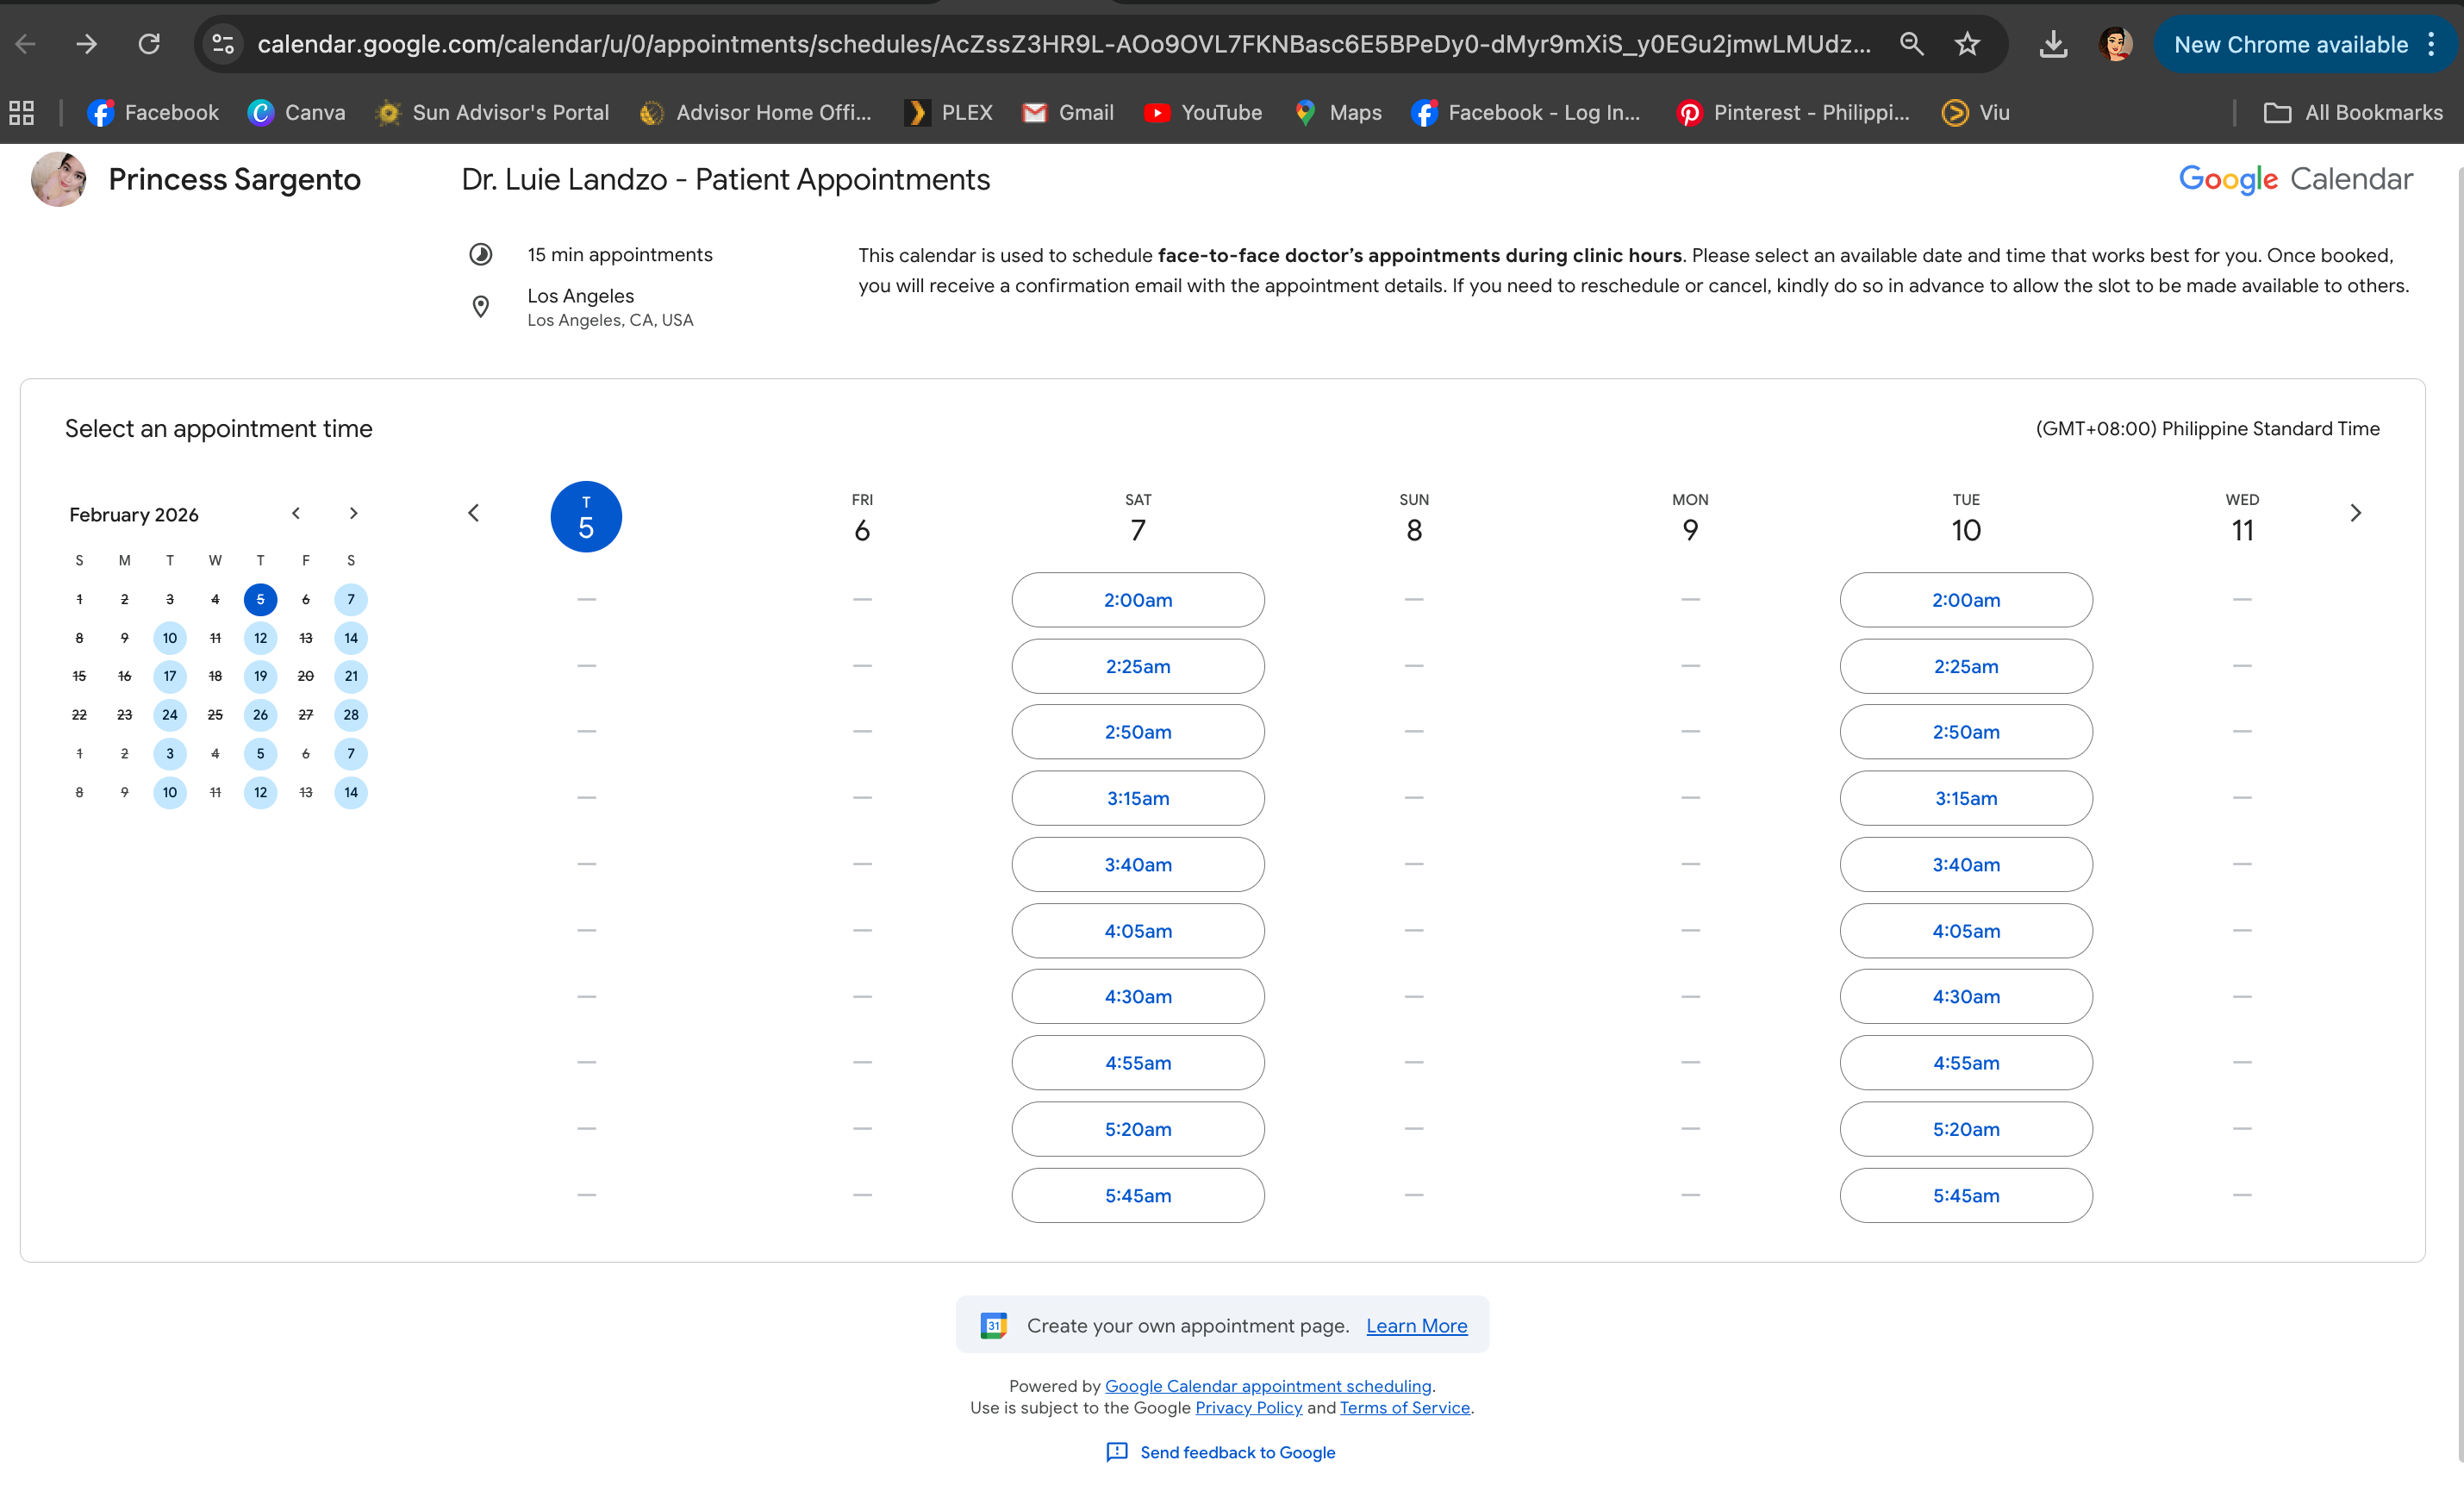Book the Tuesday 4:55am slot
Viewport: 2464px width, 1485px height.
click(x=1965, y=1062)
